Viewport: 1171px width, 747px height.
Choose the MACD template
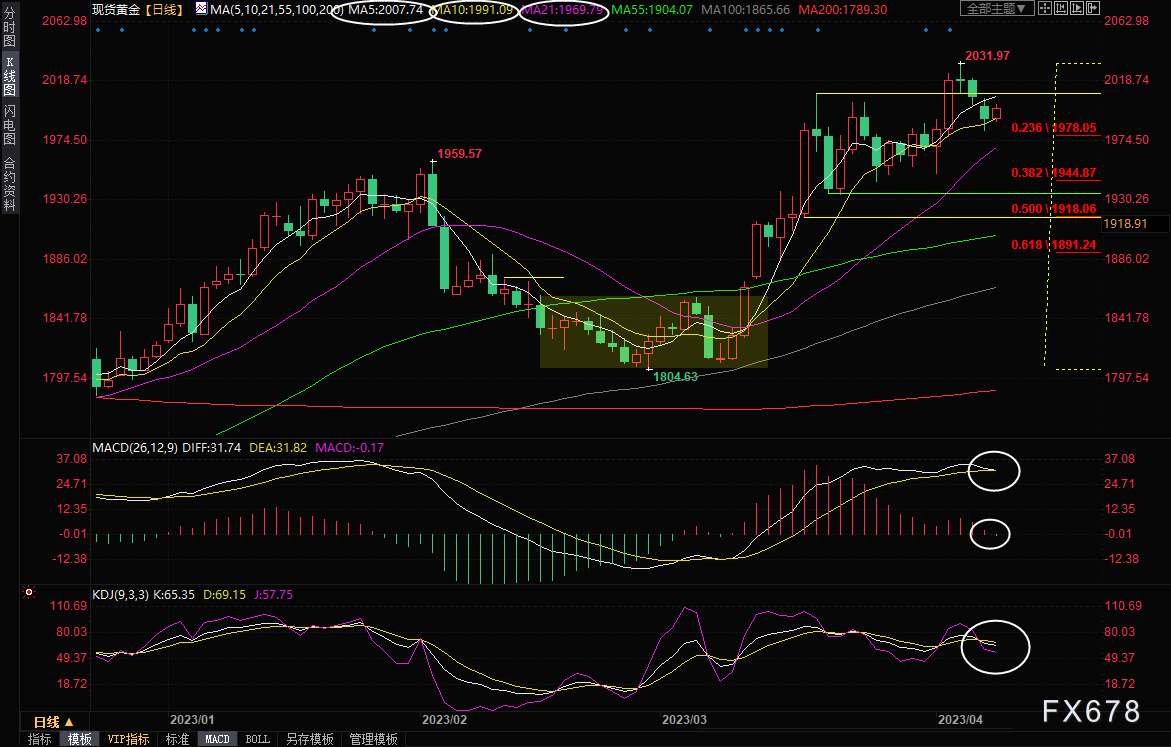217,739
